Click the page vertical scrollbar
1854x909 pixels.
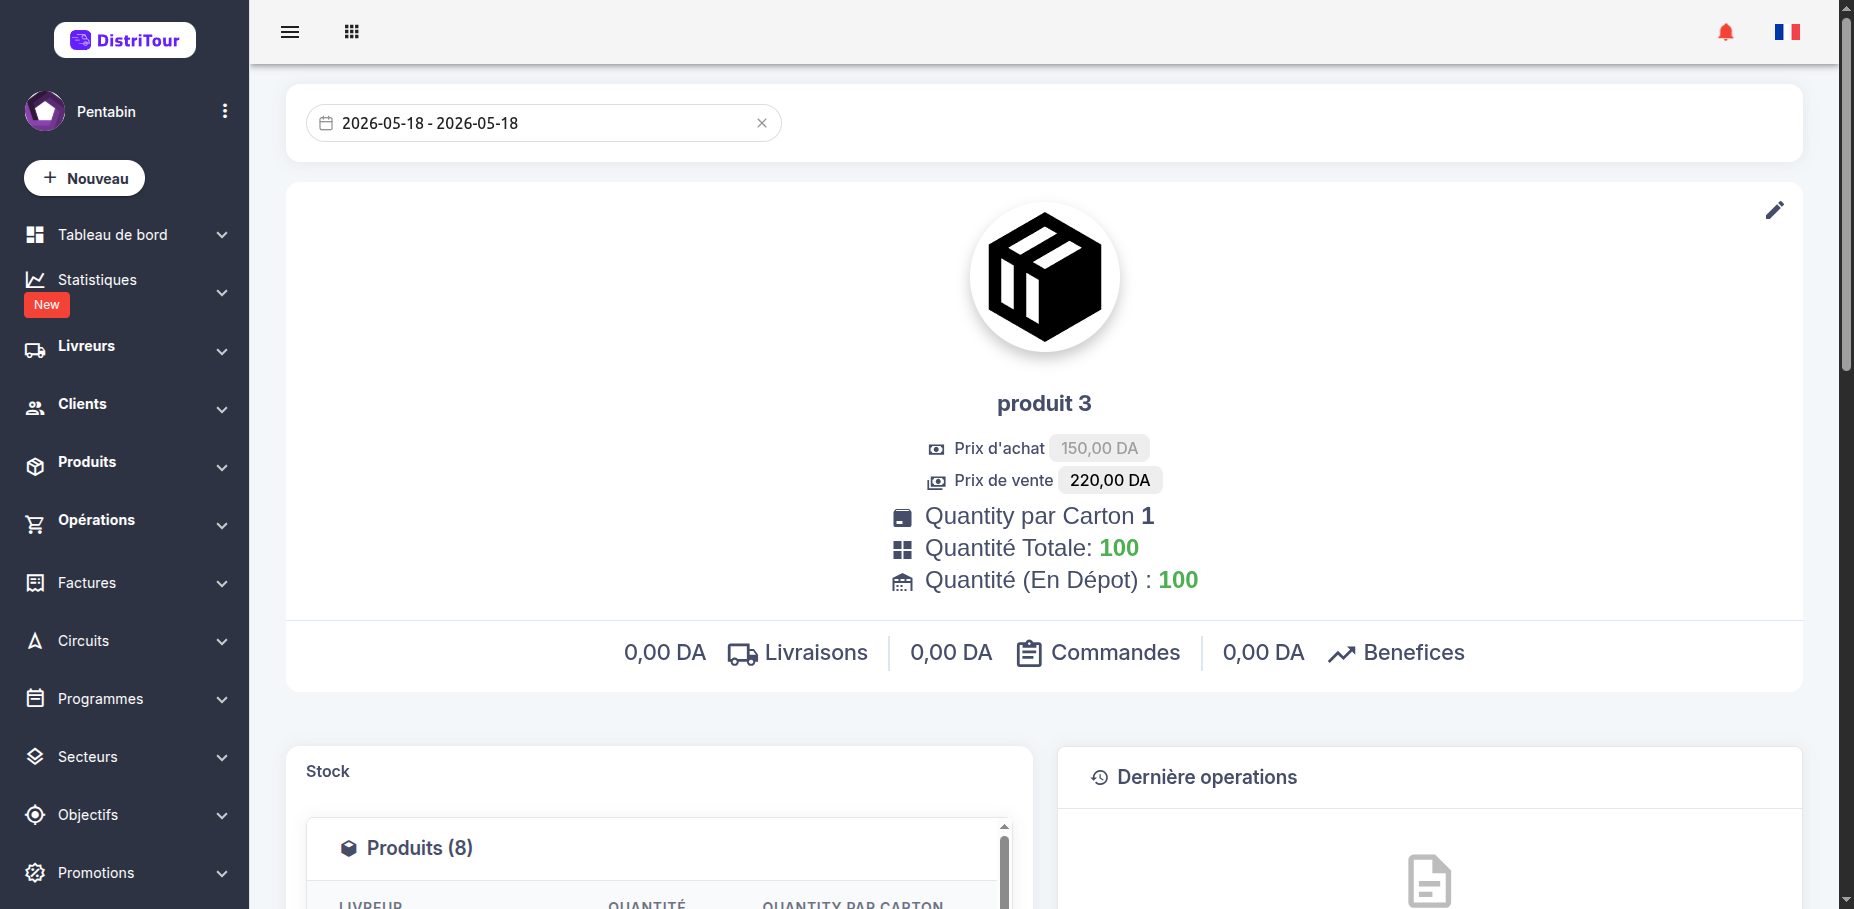1846,455
